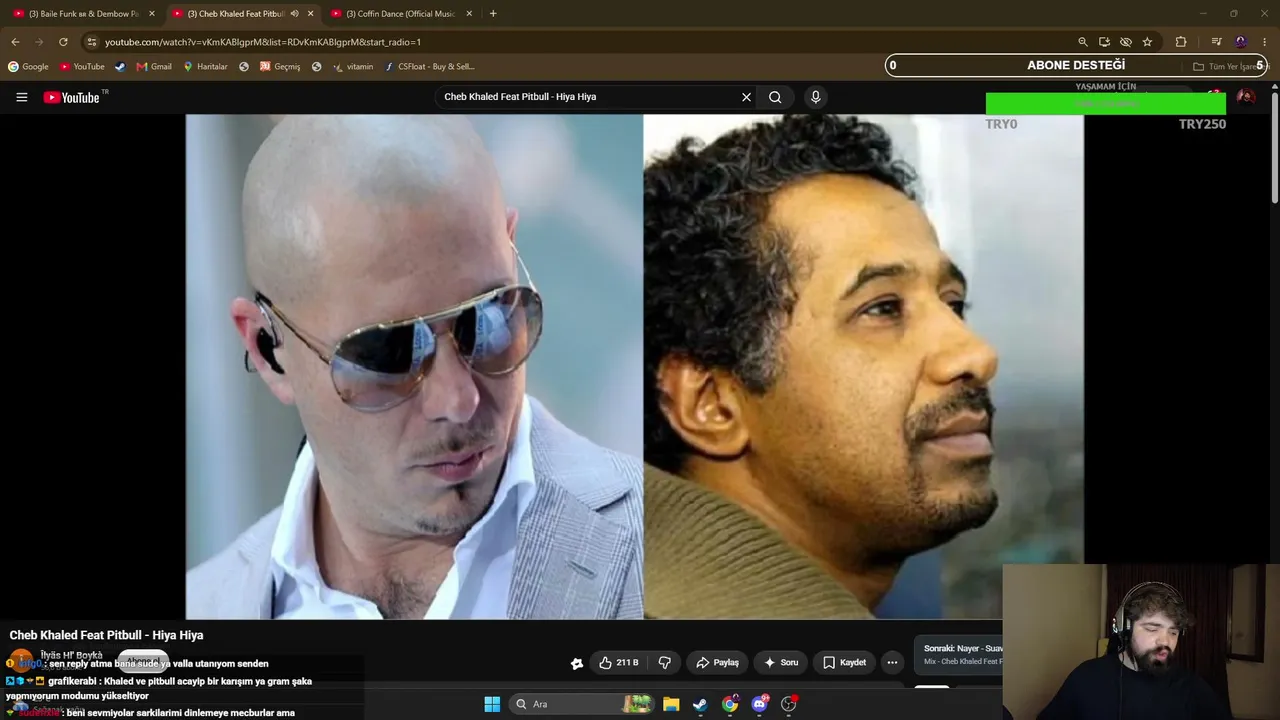The height and width of the screenshot is (720, 1280).
Task: Open the YouTube bookmark in bookmarks bar
Action: click(x=82, y=67)
